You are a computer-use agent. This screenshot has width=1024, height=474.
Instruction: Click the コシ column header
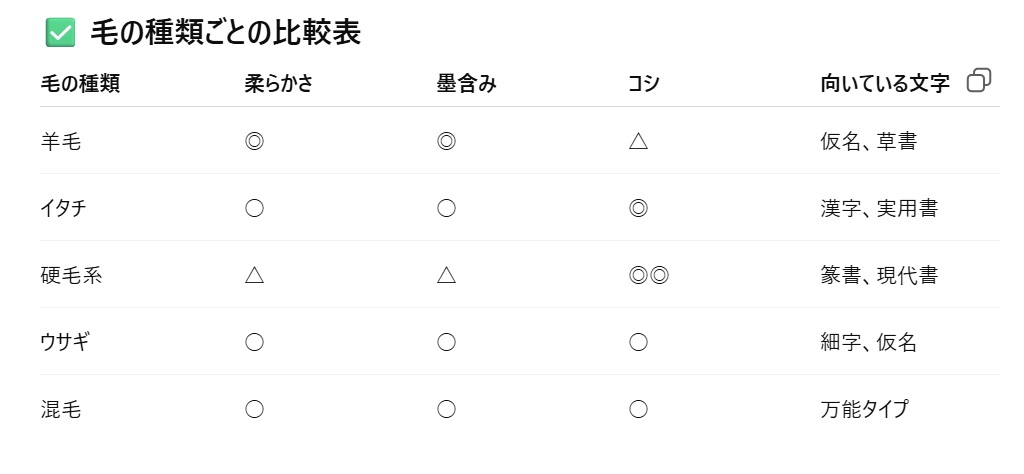tap(644, 84)
